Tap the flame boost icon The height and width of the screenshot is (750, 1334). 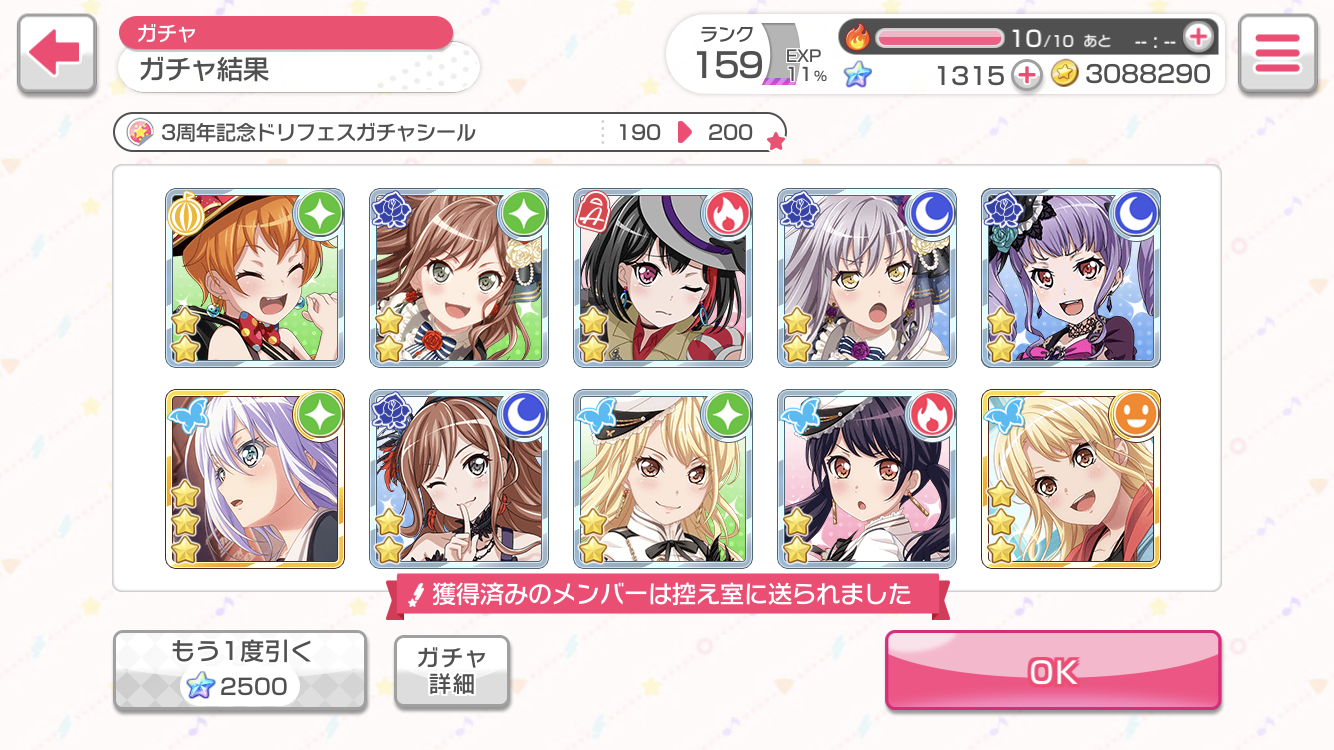[857, 38]
